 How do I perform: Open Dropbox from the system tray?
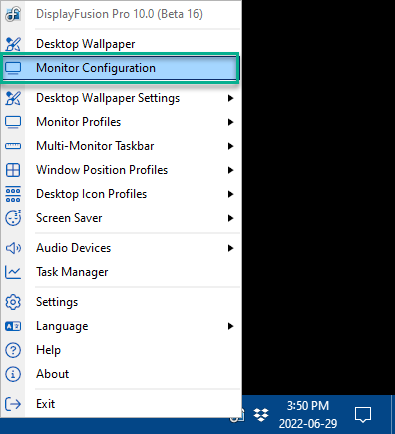261,415
